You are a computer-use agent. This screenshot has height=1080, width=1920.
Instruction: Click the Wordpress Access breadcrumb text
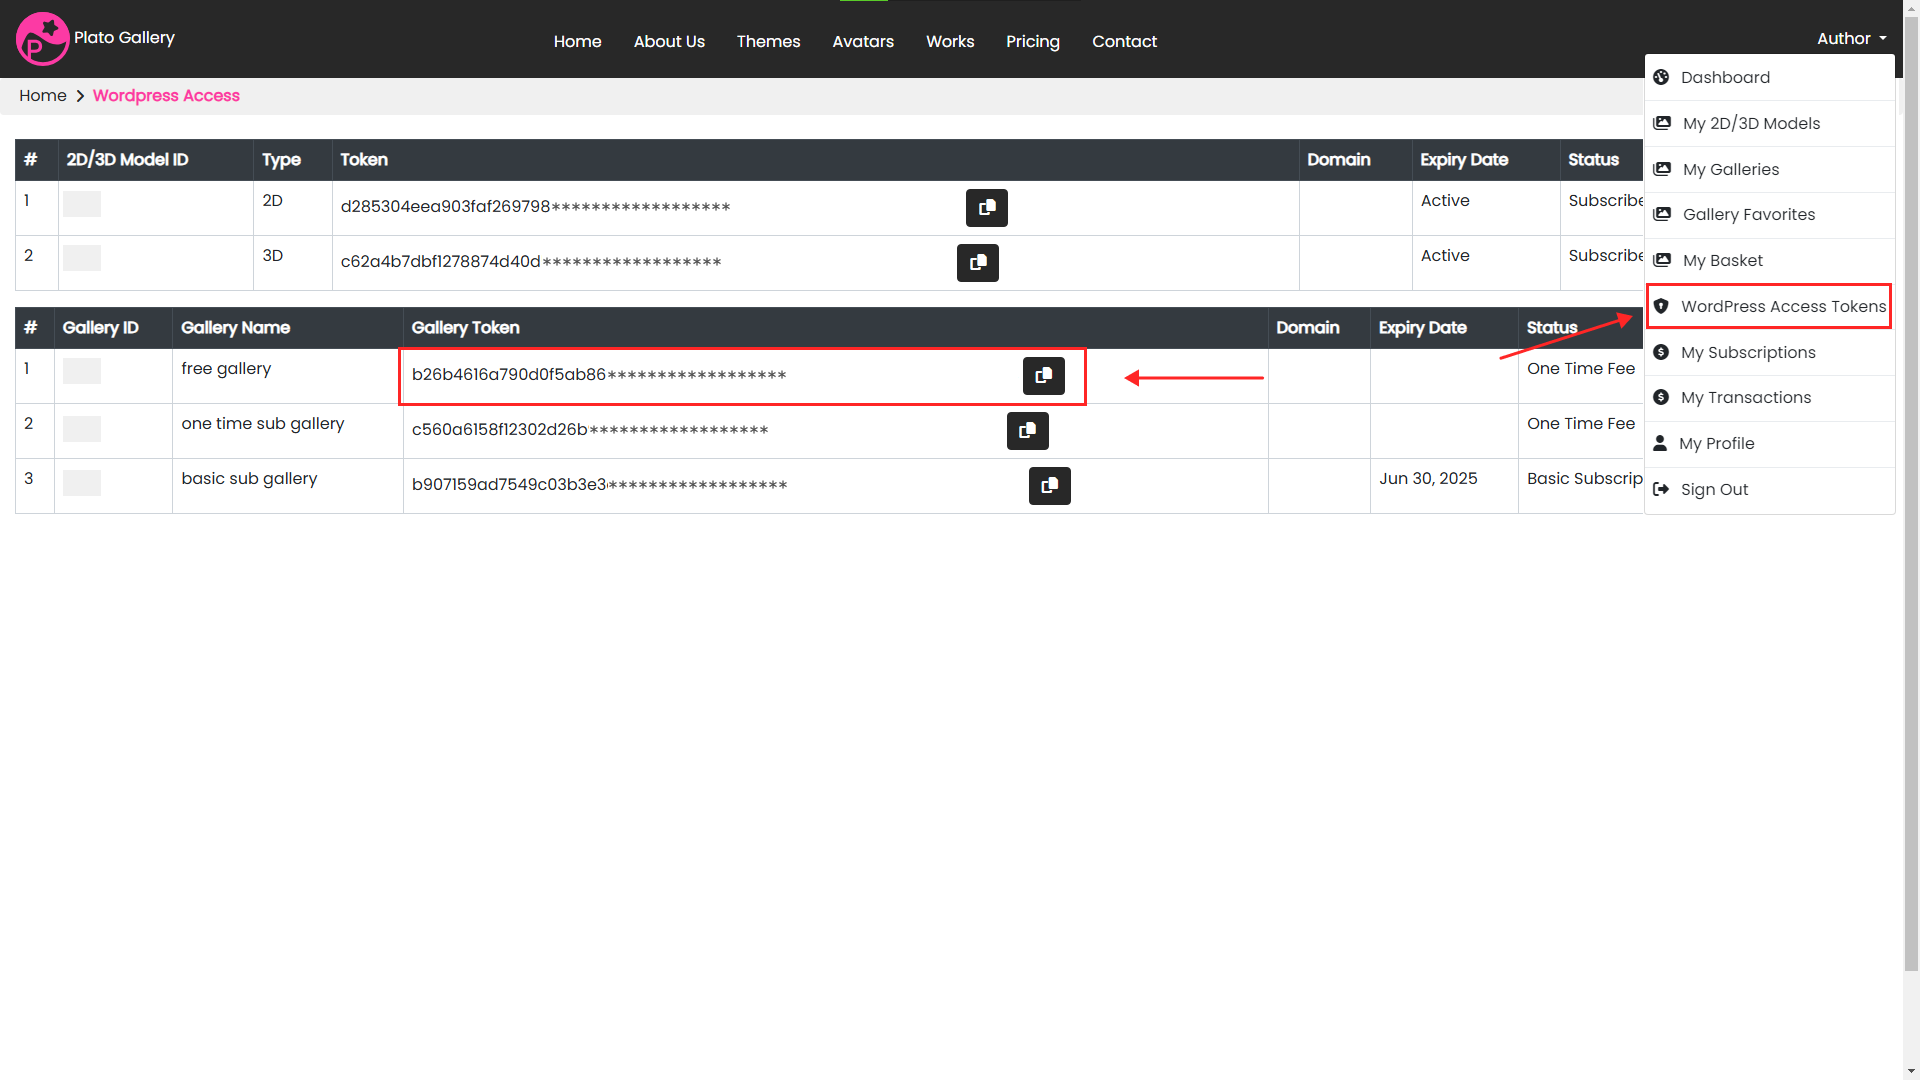point(166,95)
